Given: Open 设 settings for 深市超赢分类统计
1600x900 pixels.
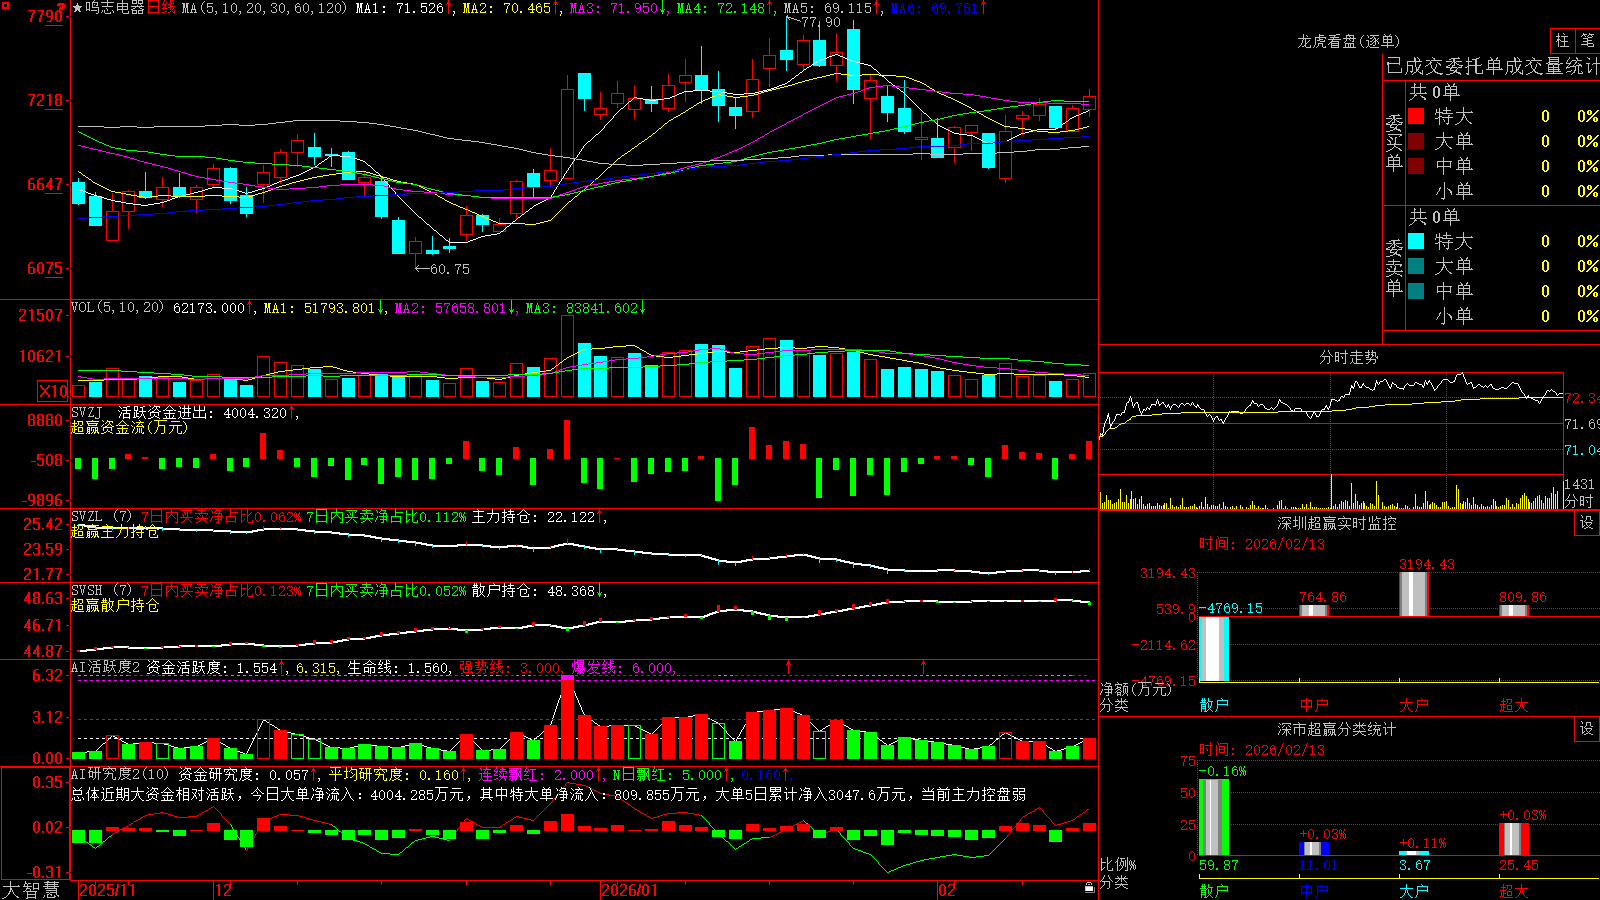Looking at the screenshot, I should 1587,729.
